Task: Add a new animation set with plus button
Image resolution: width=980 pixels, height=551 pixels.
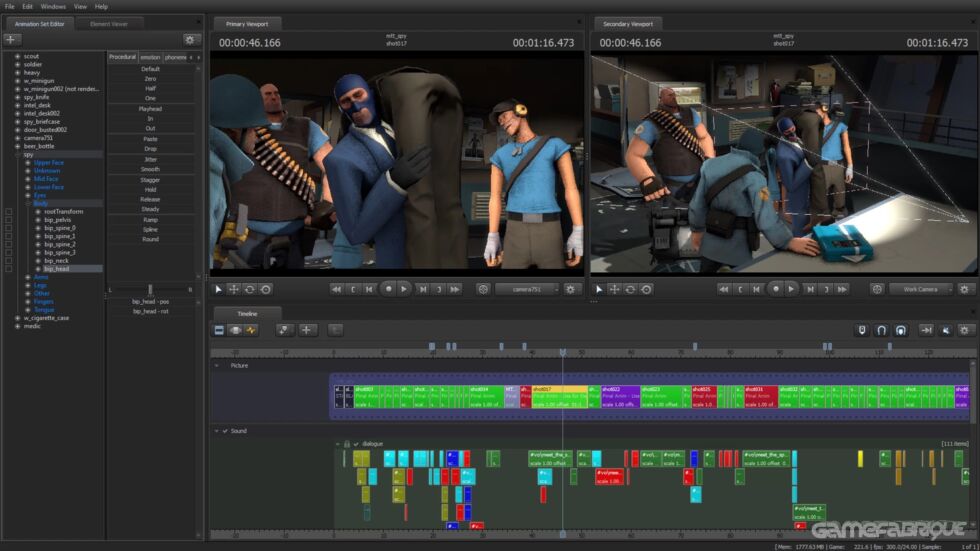Action: tap(11, 39)
